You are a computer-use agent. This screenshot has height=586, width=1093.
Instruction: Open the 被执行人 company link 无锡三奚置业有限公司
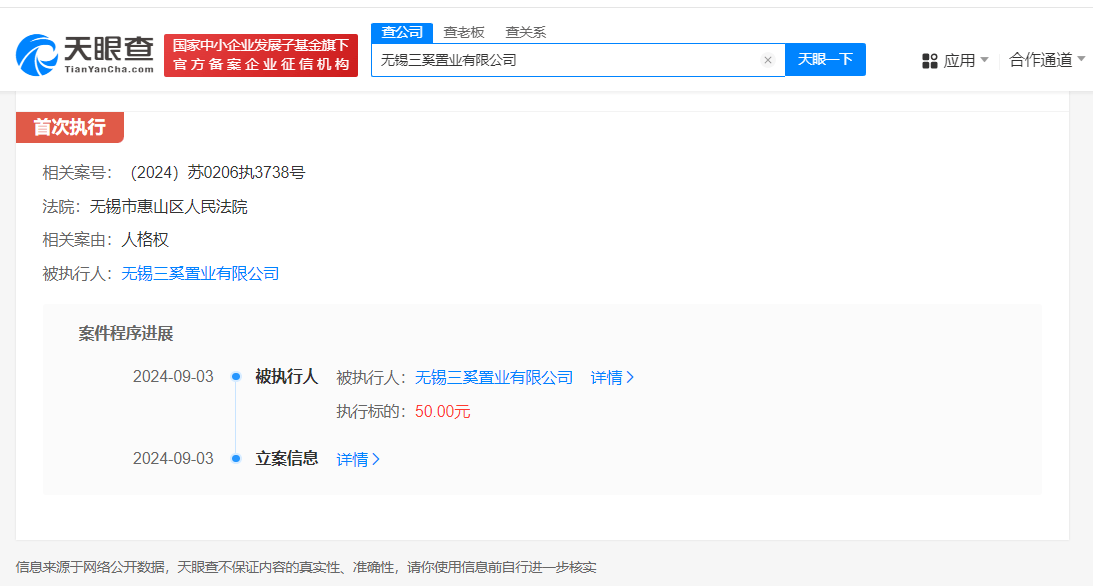click(x=200, y=274)
